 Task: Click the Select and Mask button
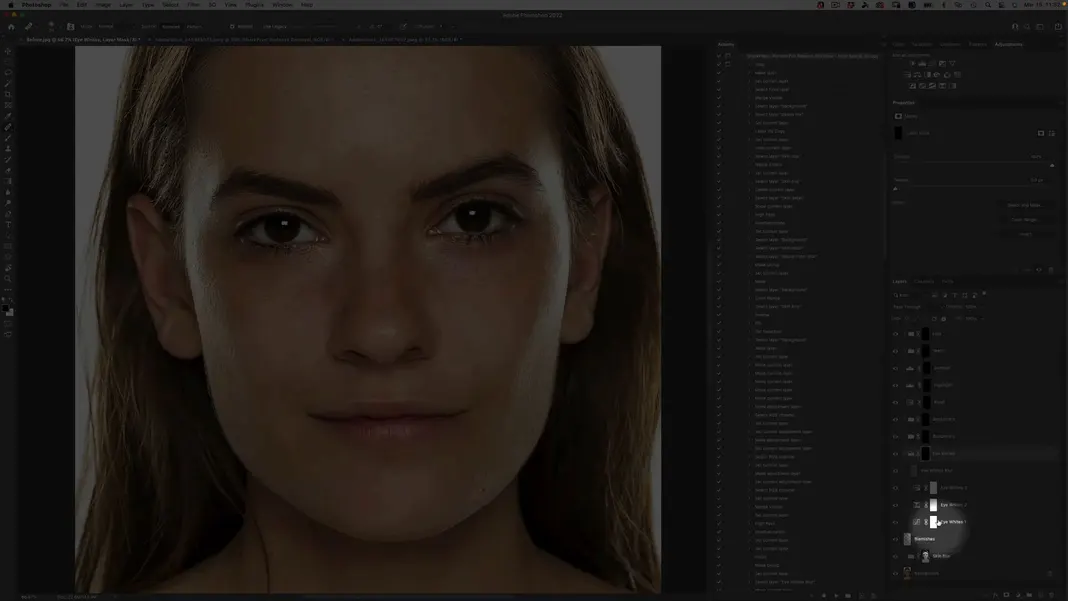click(1025, 205)
